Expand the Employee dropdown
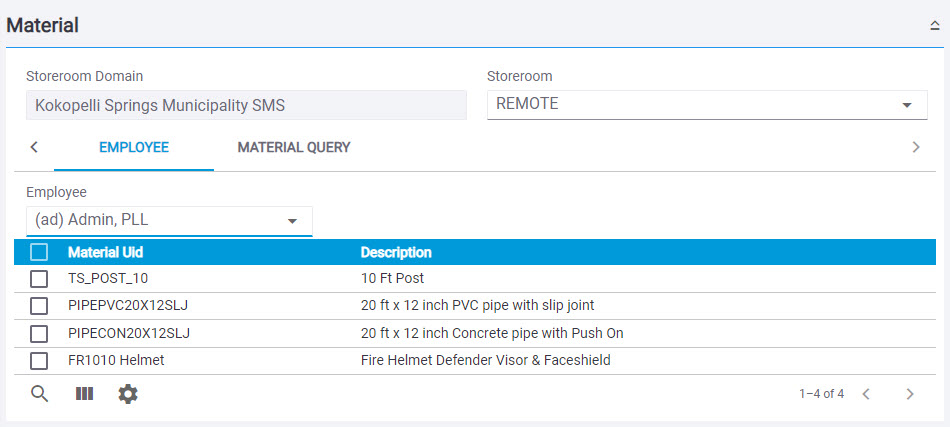Image resolution: width=950 pixels, height=427 pixels. (169, 220)
